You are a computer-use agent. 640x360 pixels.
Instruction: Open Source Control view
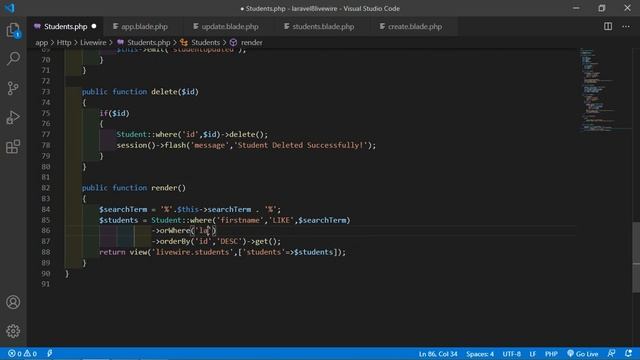[x=13, y=88]
